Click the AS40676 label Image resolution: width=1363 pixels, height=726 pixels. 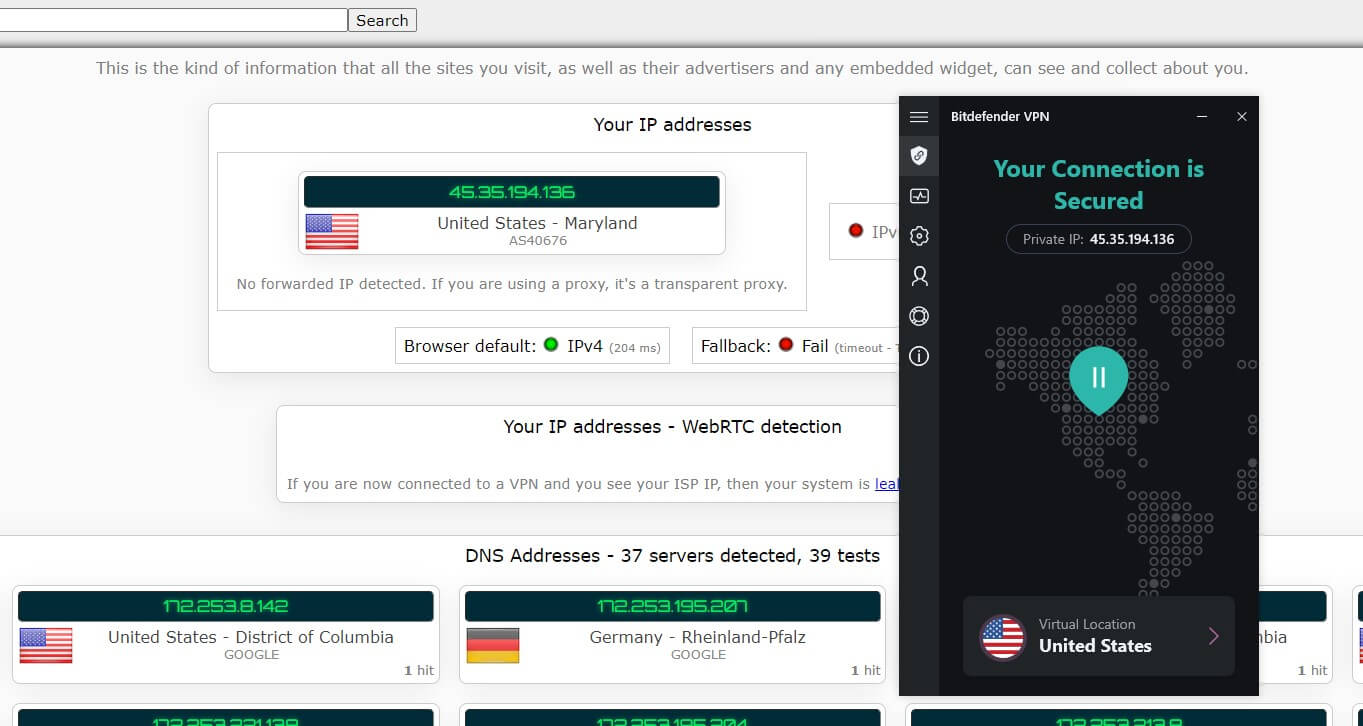coord(537,241)
